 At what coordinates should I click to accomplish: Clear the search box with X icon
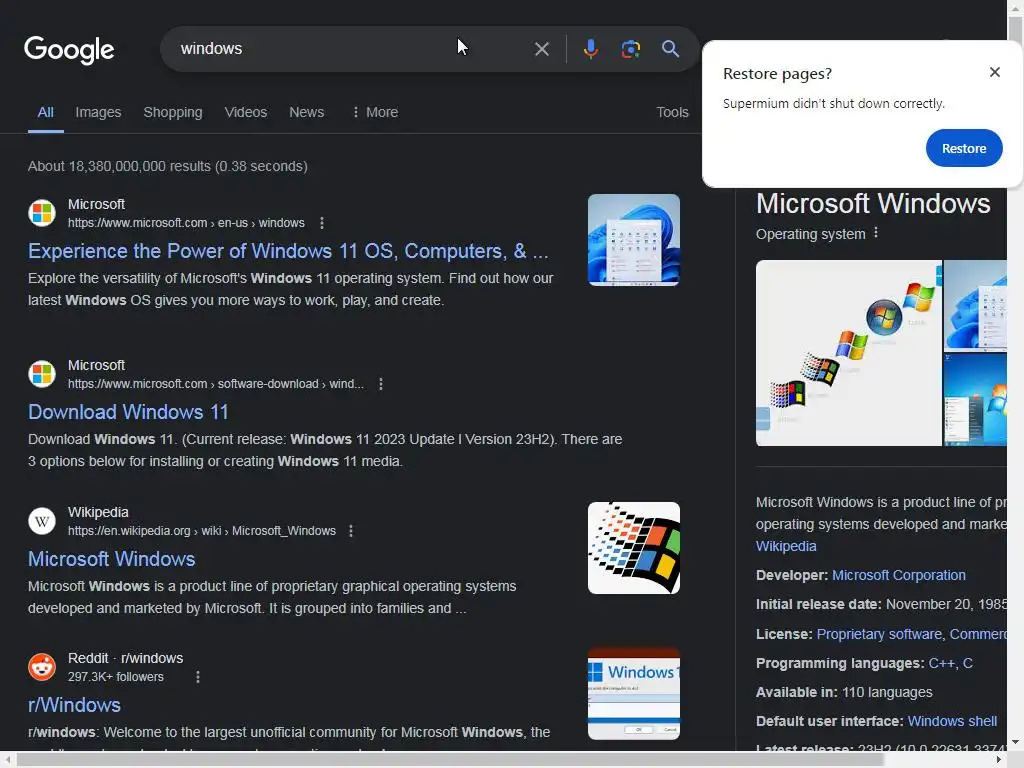(x=541, y=49)
